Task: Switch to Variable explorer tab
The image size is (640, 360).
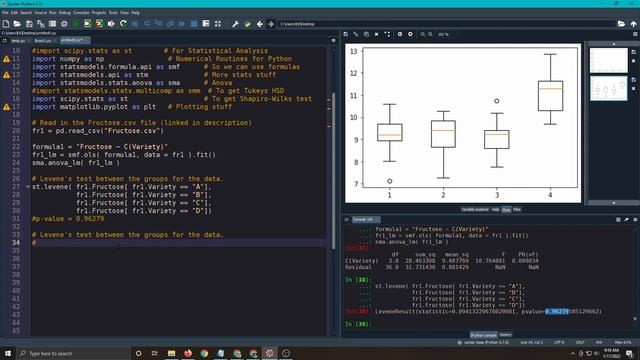Action: (x=475, y=209)
